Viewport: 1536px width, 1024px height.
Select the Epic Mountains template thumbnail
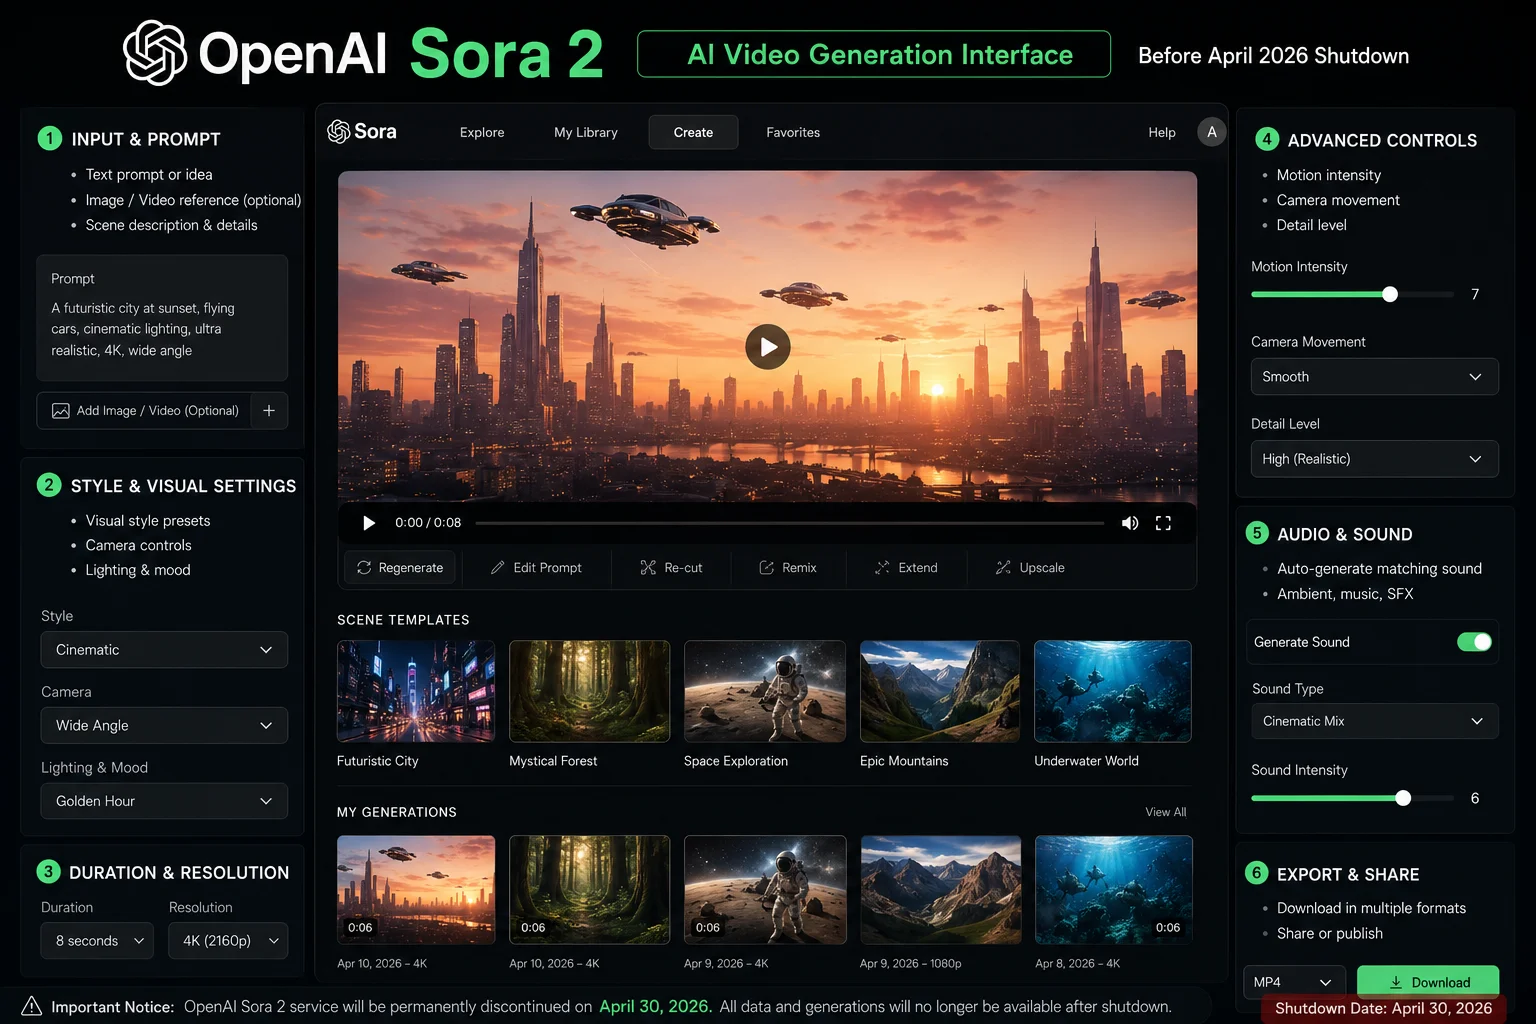940,691
